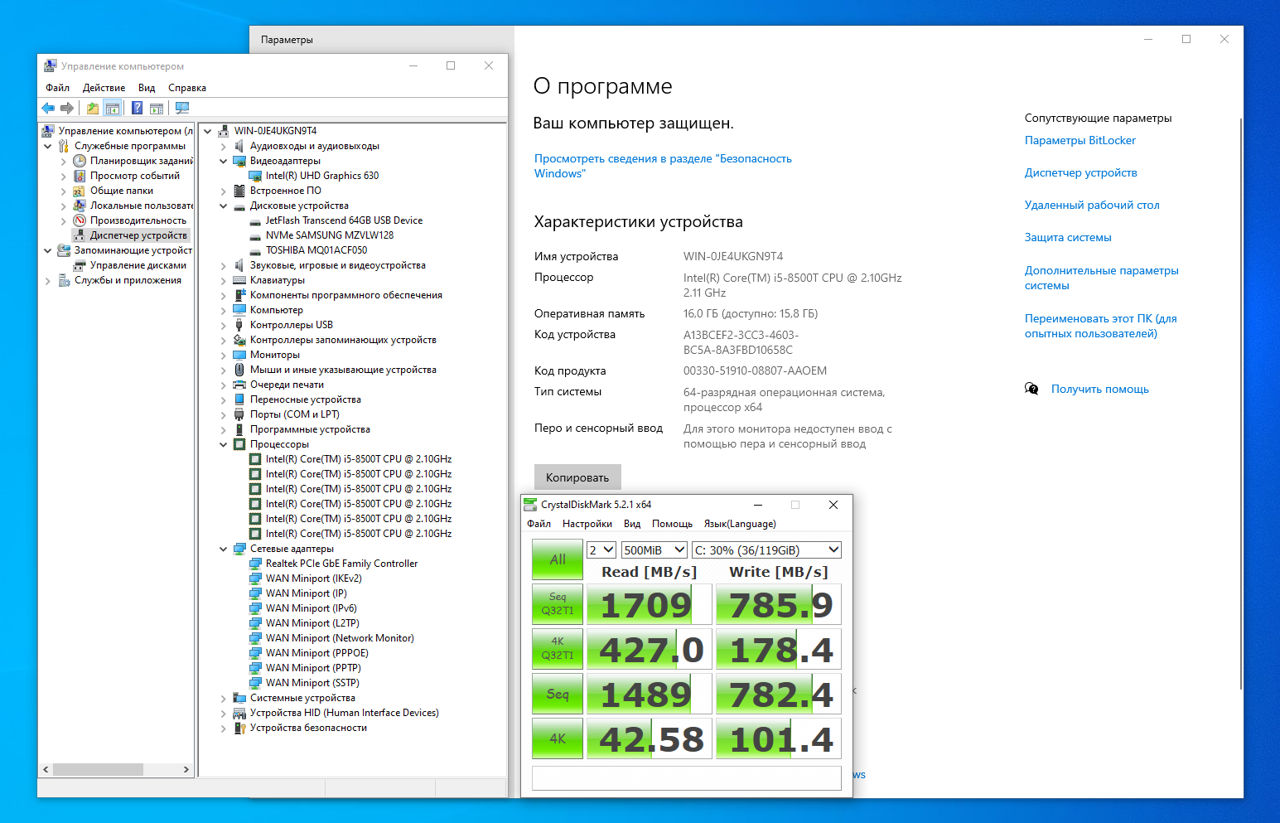Open the 500MiB test size dropdown
The image size is (1280, 823).
pos(654,550)
